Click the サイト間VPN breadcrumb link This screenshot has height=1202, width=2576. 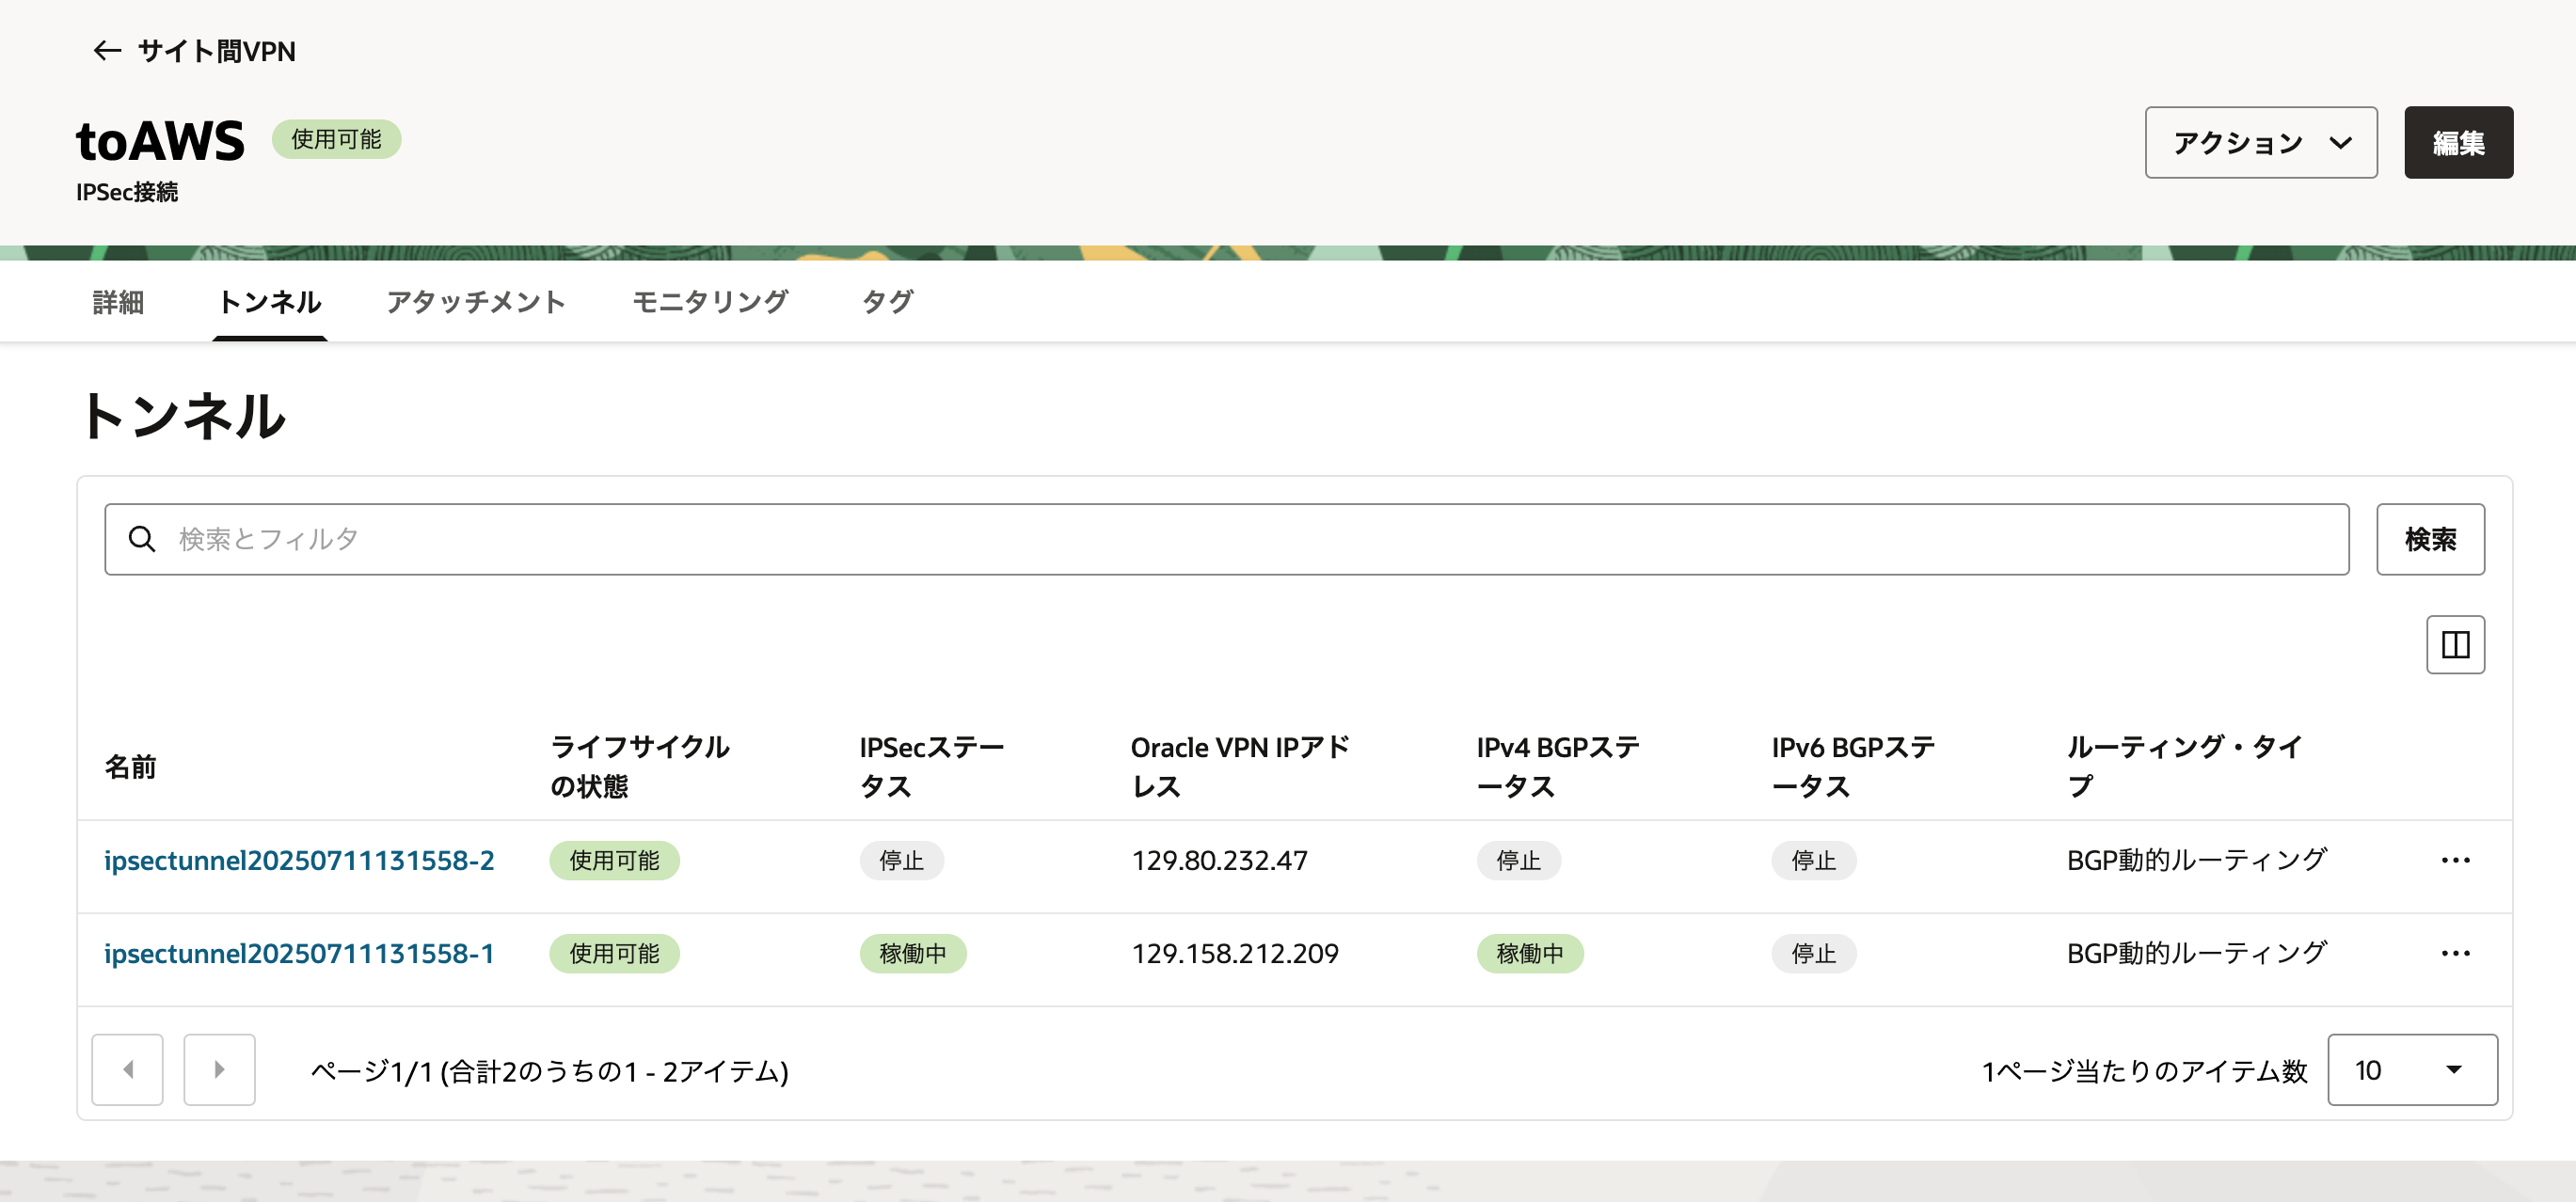(216, 51)
